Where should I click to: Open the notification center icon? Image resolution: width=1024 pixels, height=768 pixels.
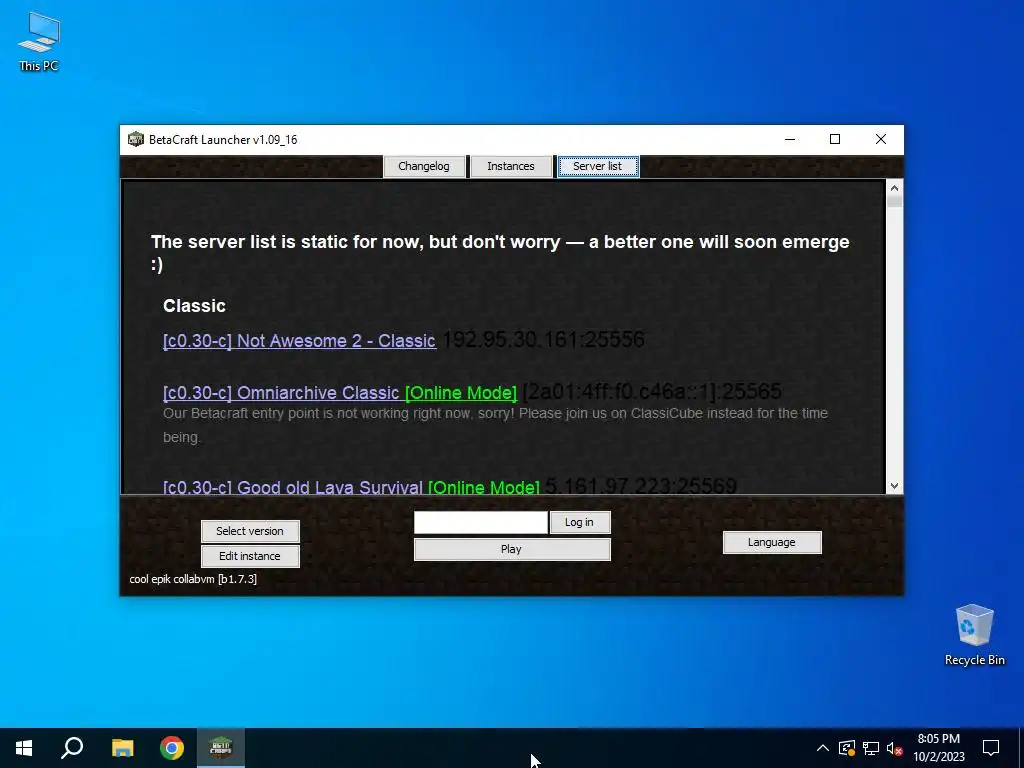(991, 748)
